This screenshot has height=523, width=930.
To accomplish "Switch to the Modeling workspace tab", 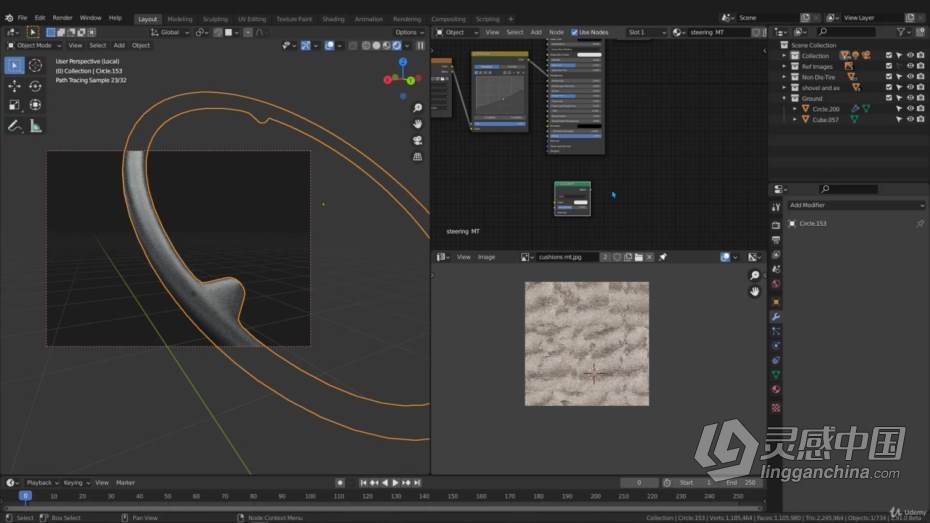I will [180, 19].
